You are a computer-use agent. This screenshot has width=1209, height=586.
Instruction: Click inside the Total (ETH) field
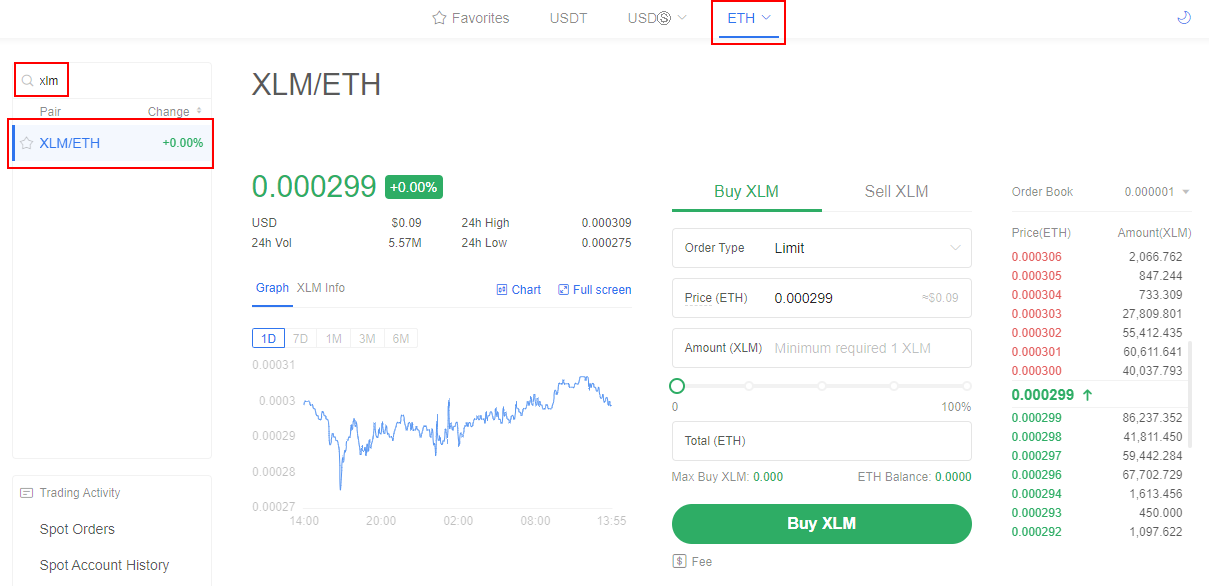[x=821, y=441]
